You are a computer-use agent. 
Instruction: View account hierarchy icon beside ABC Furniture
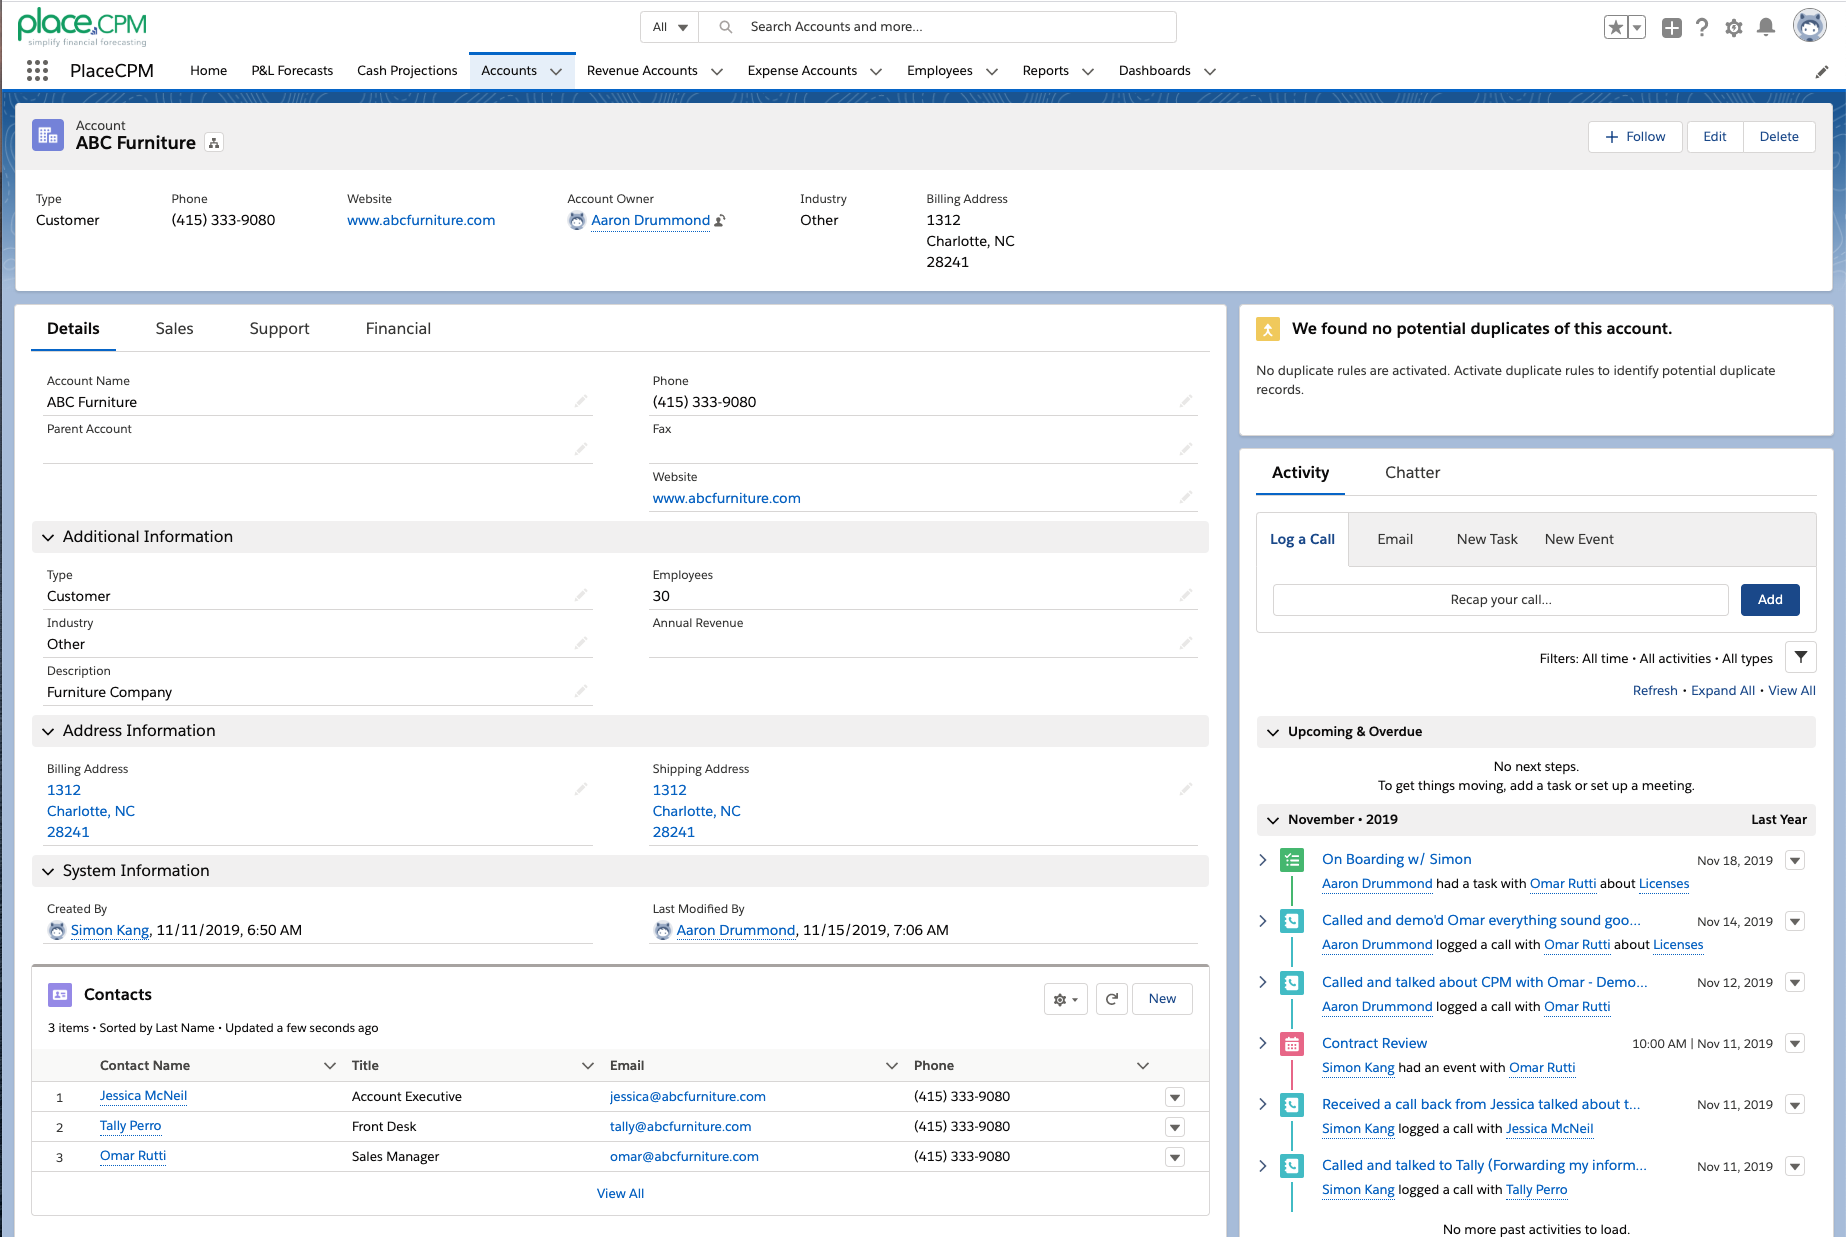(214, 143)
